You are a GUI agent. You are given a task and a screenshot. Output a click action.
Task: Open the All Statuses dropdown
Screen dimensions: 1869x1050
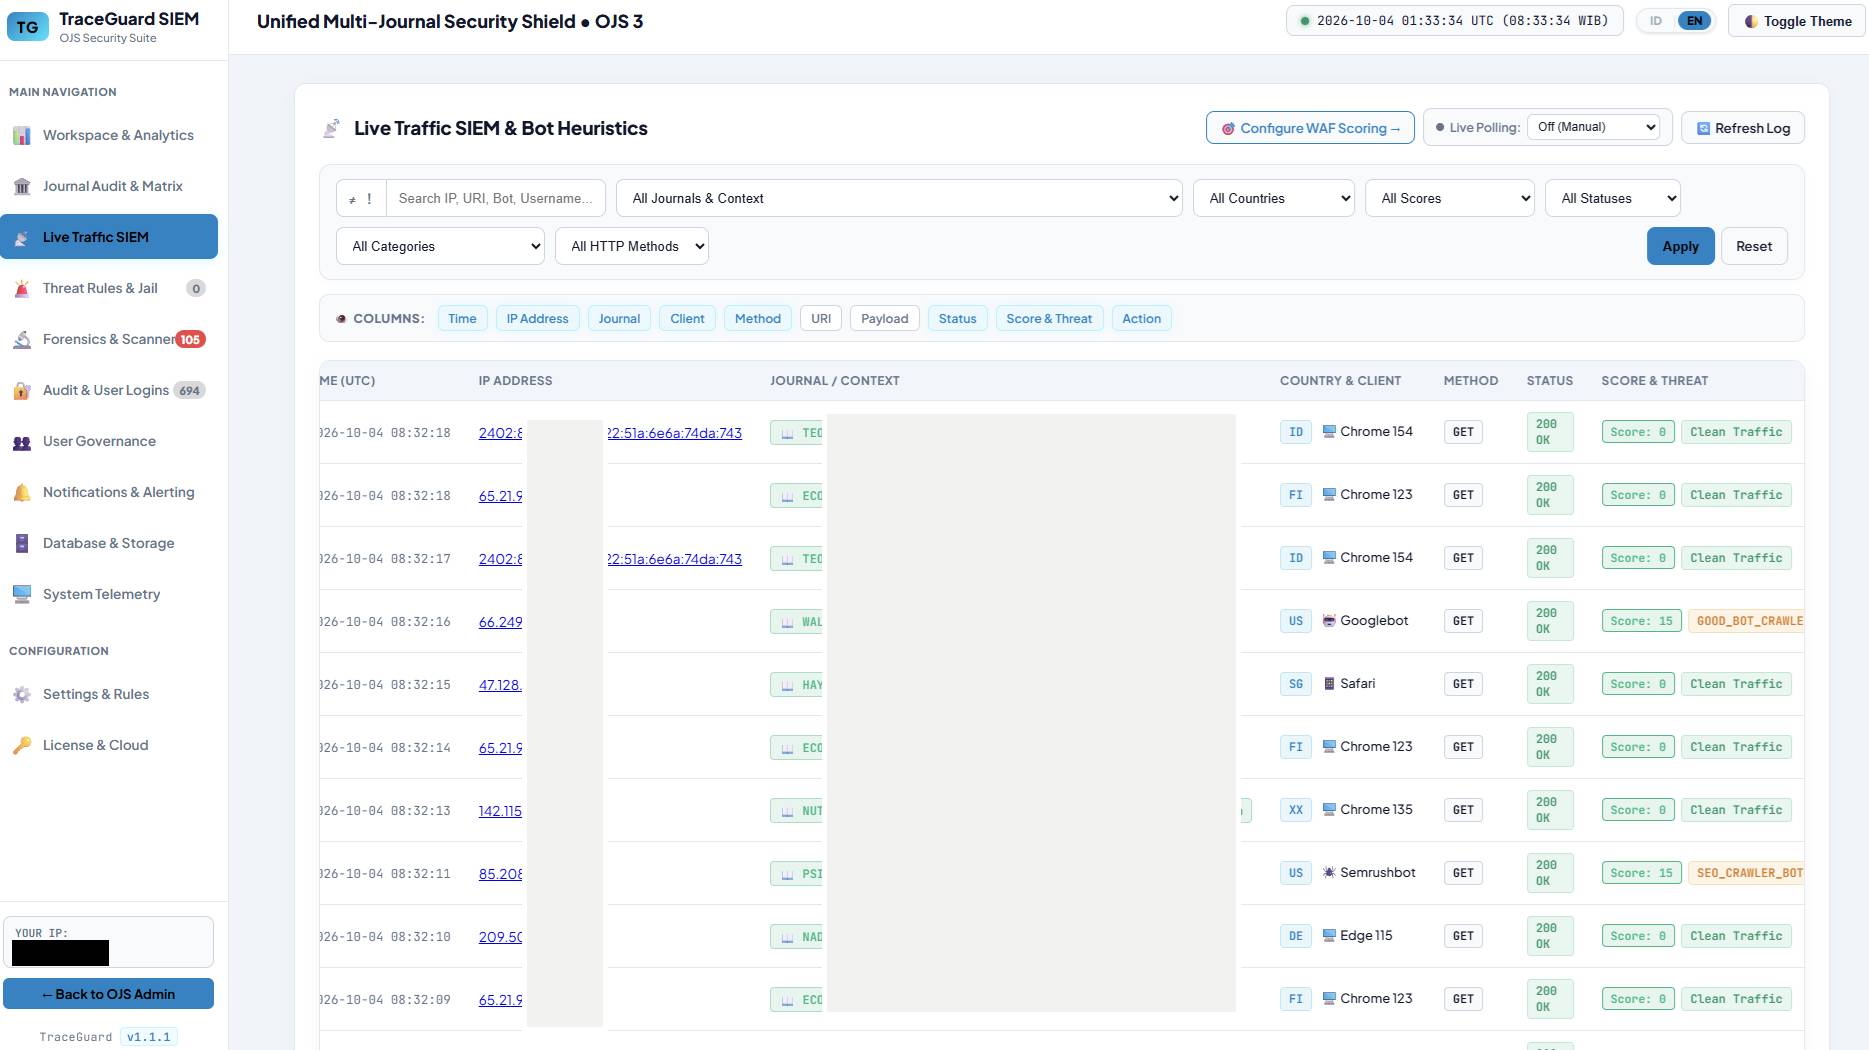(x=1613, y=199)
